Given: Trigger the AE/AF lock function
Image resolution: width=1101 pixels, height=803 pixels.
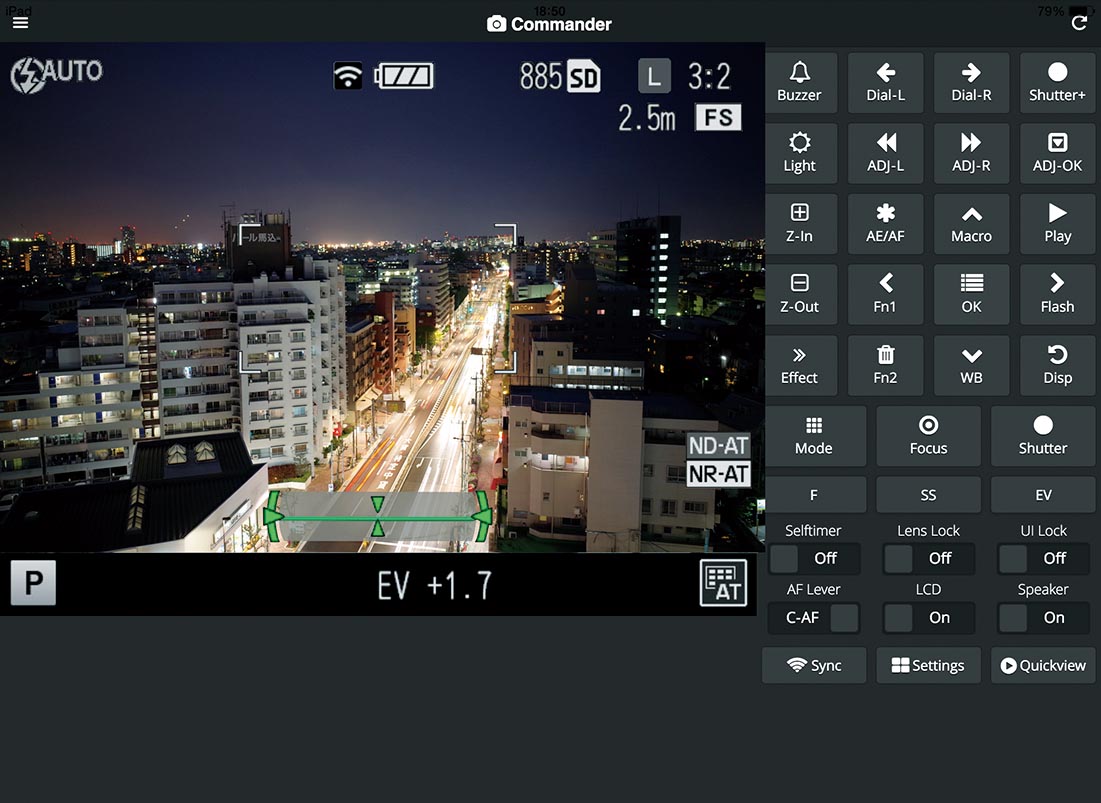Looking at the screenshot, I should (885, 223).
